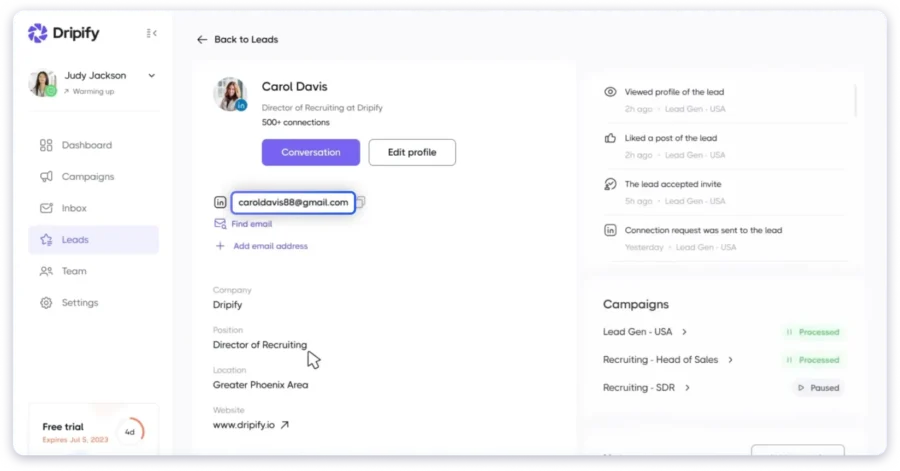Click the Inbox envelope icon
Screen dimensions: 900x471
point(46,208)
